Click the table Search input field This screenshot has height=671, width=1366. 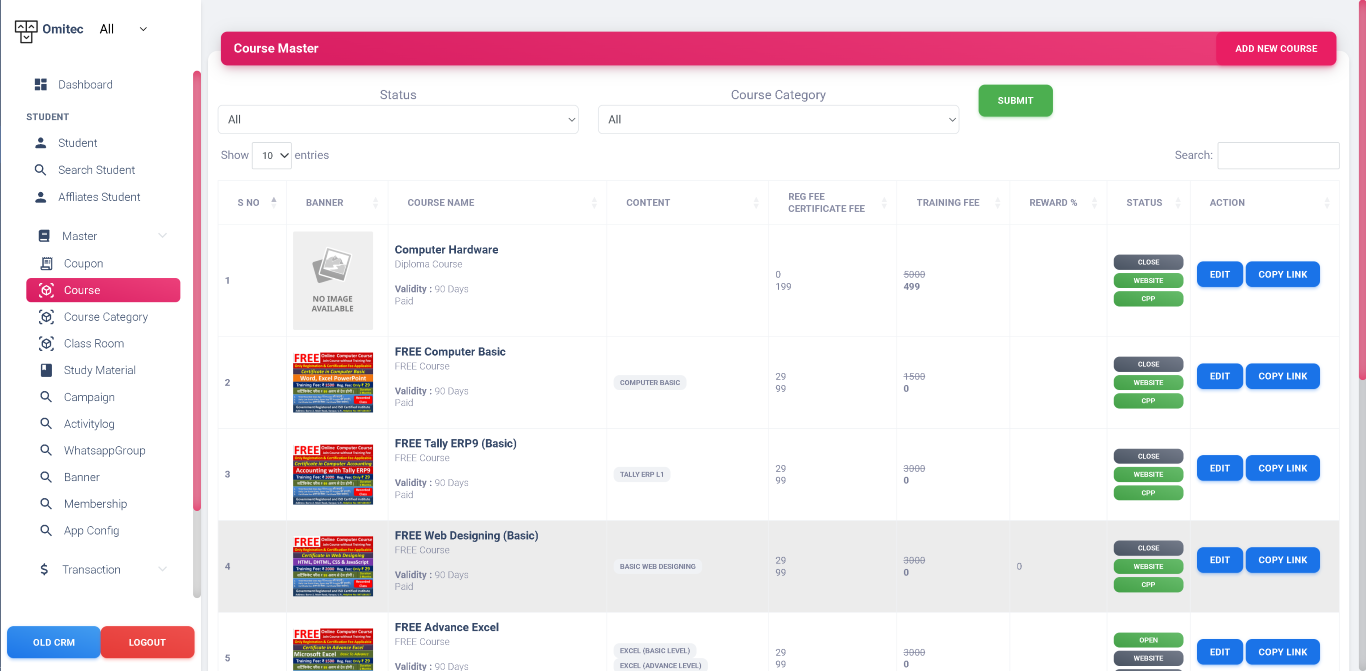click(1278, 155)
